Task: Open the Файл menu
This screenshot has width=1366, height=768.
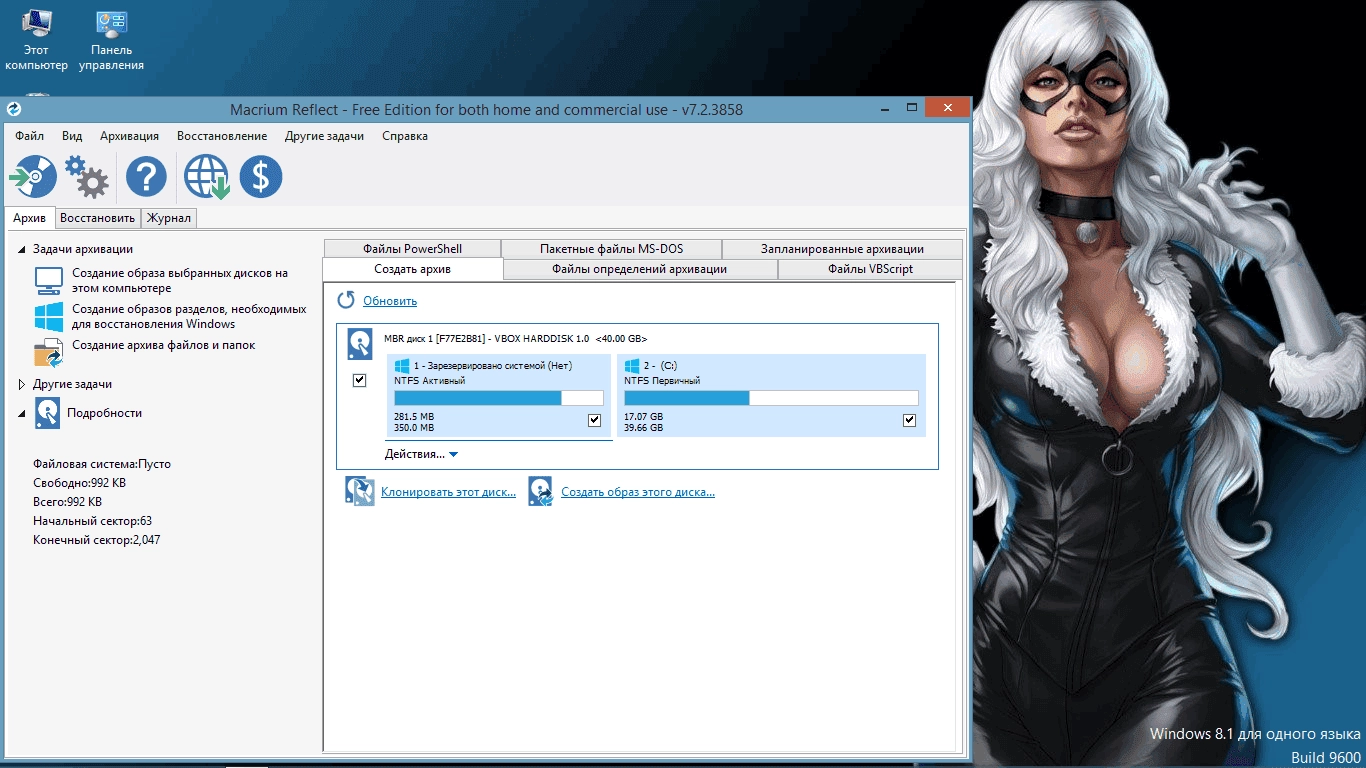Action: pos(30,136)
